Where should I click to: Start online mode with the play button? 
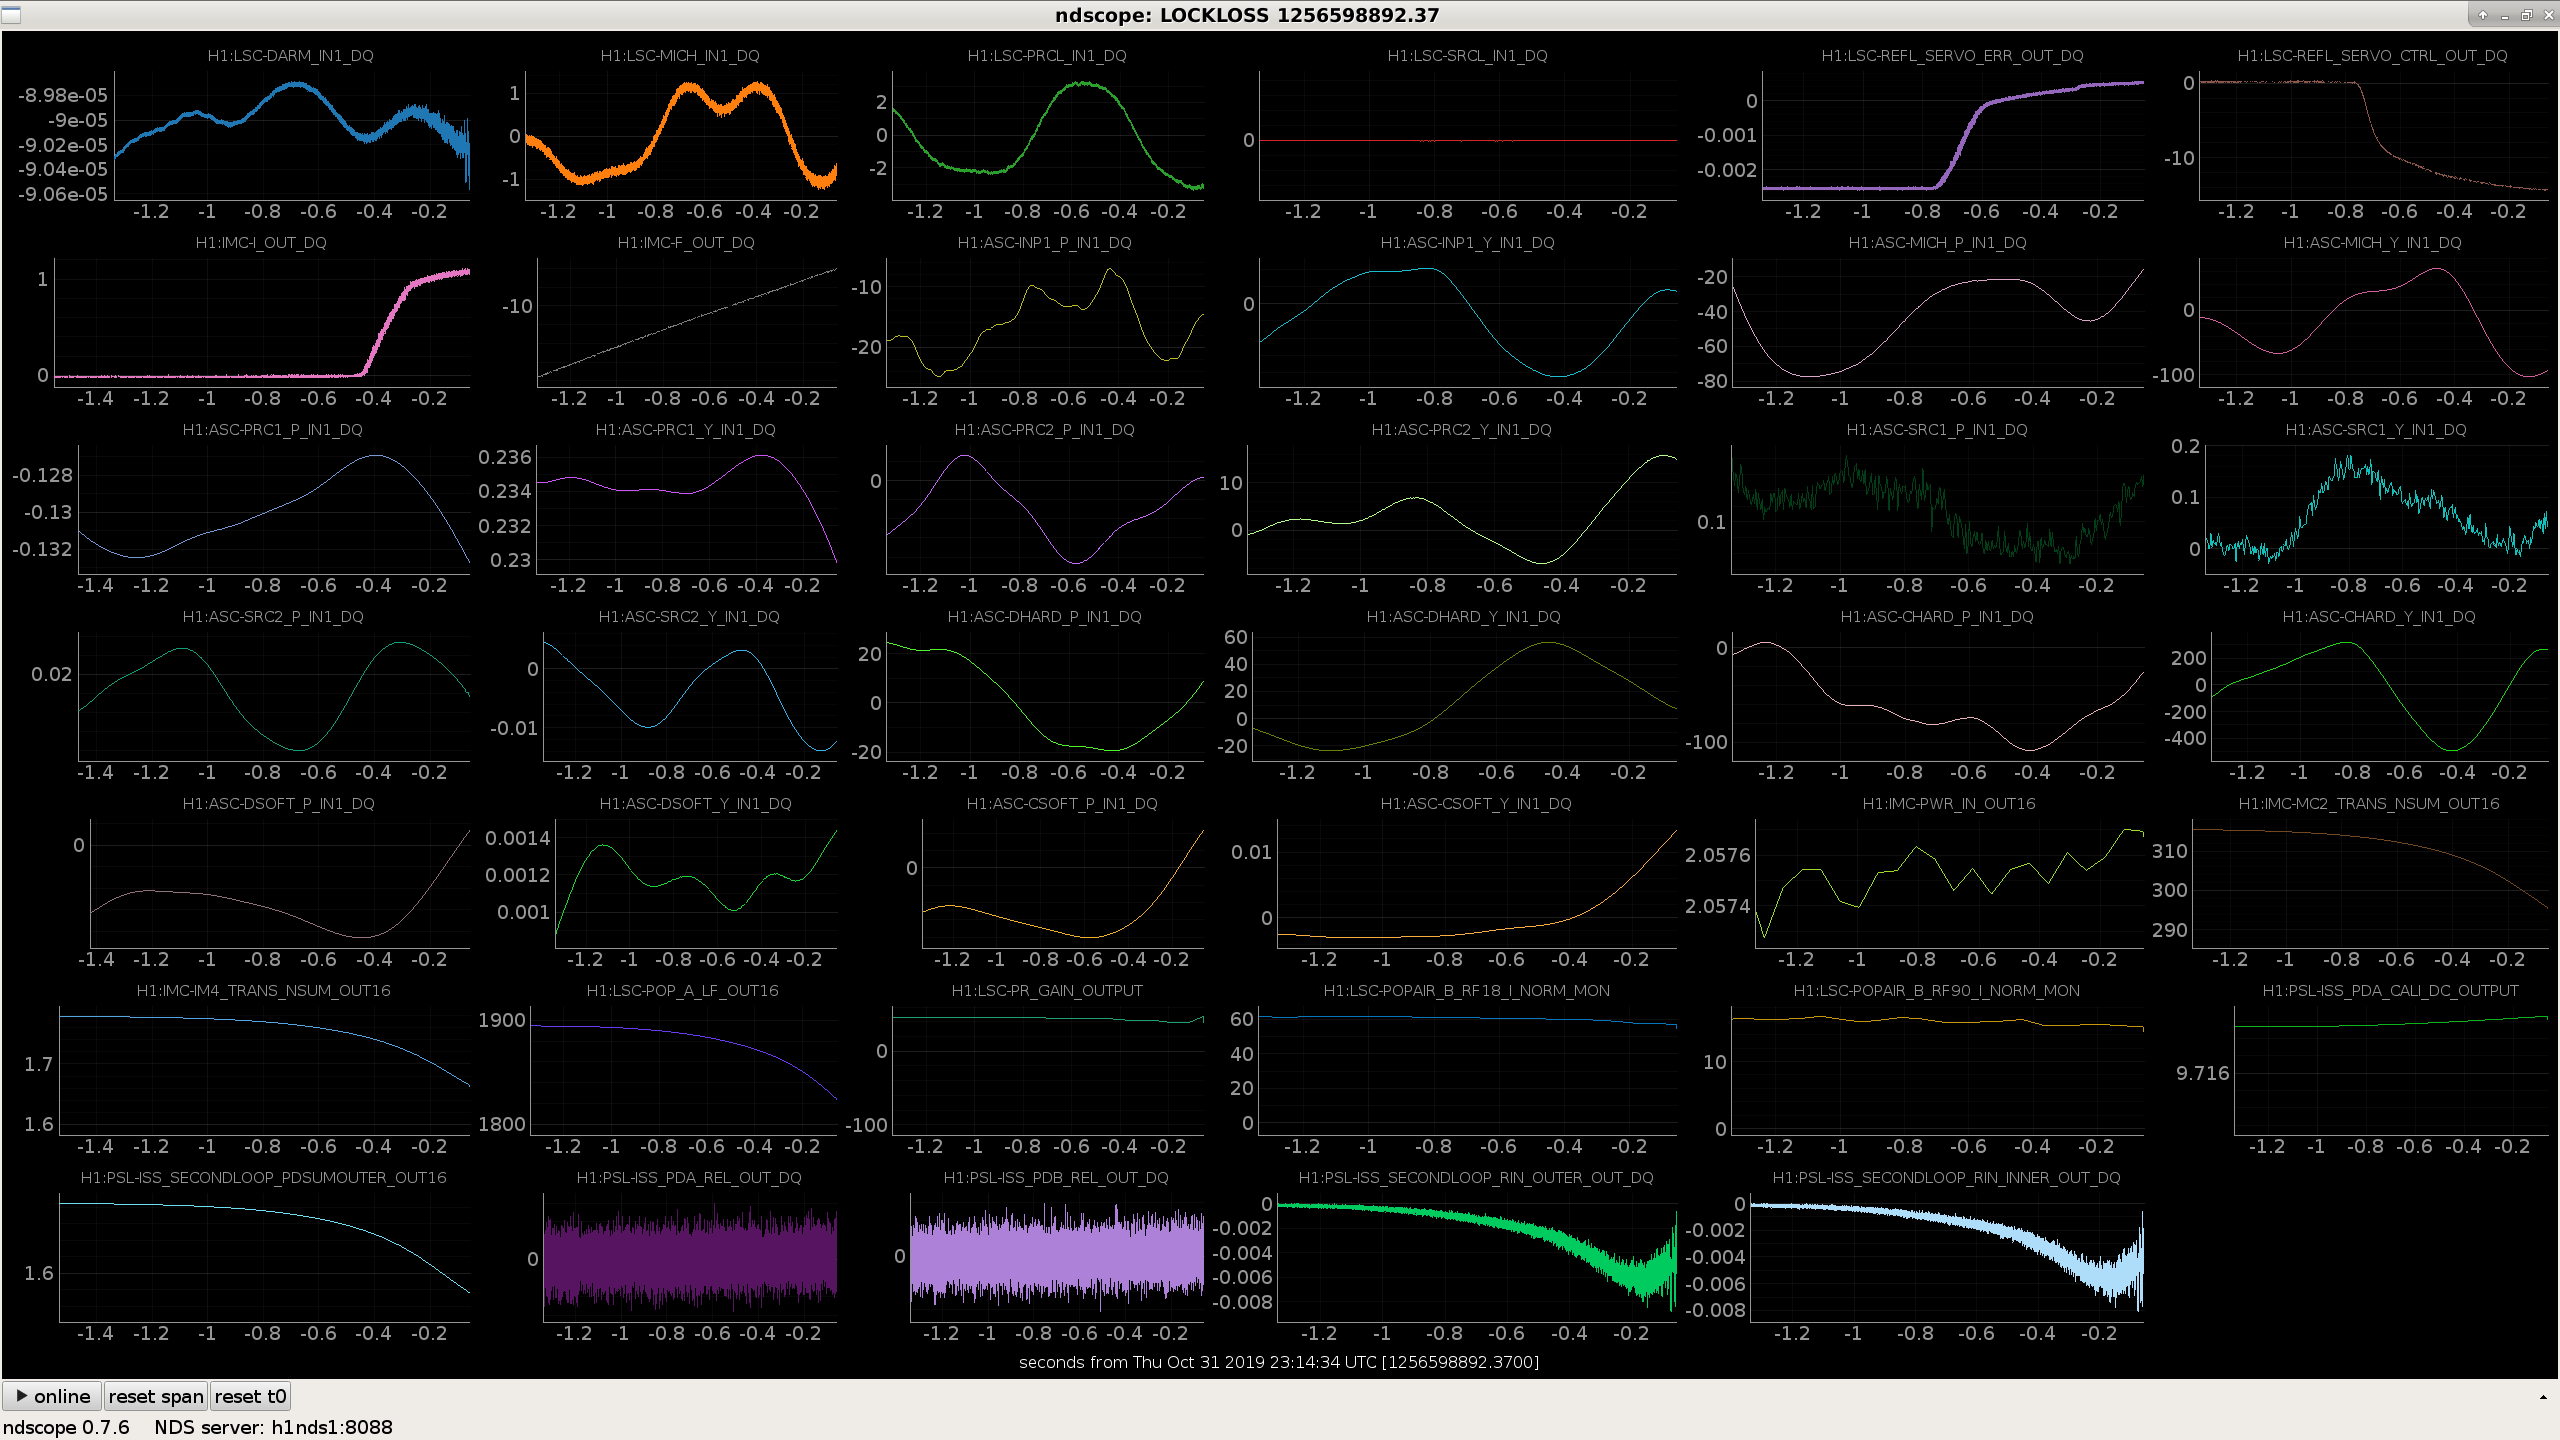pos(52,1396)
